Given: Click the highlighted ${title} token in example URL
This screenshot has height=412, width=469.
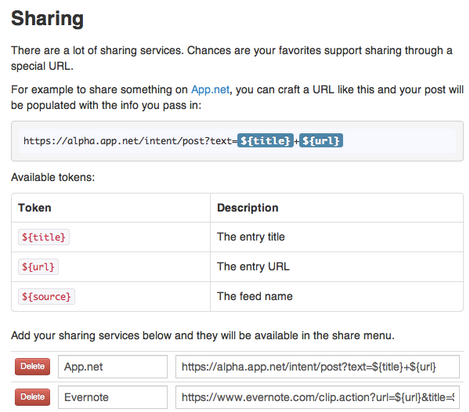Looking at the screenshot, I should (x=265, y=141).
